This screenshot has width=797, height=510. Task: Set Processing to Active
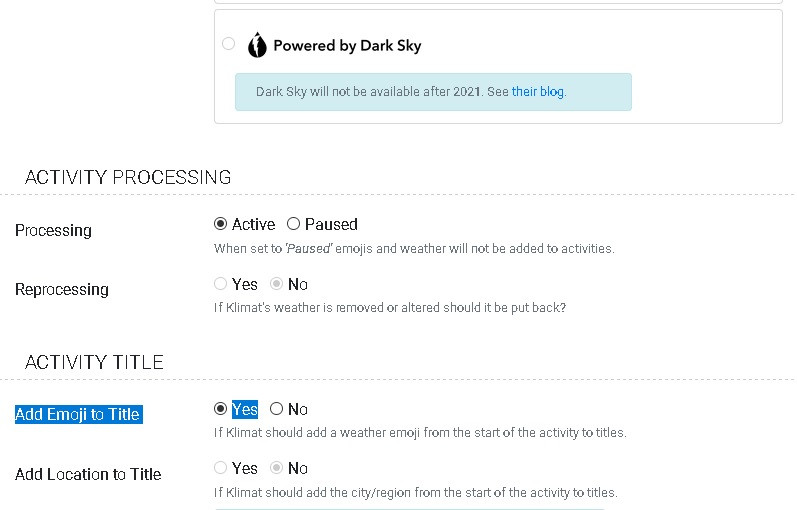[220, 224]
